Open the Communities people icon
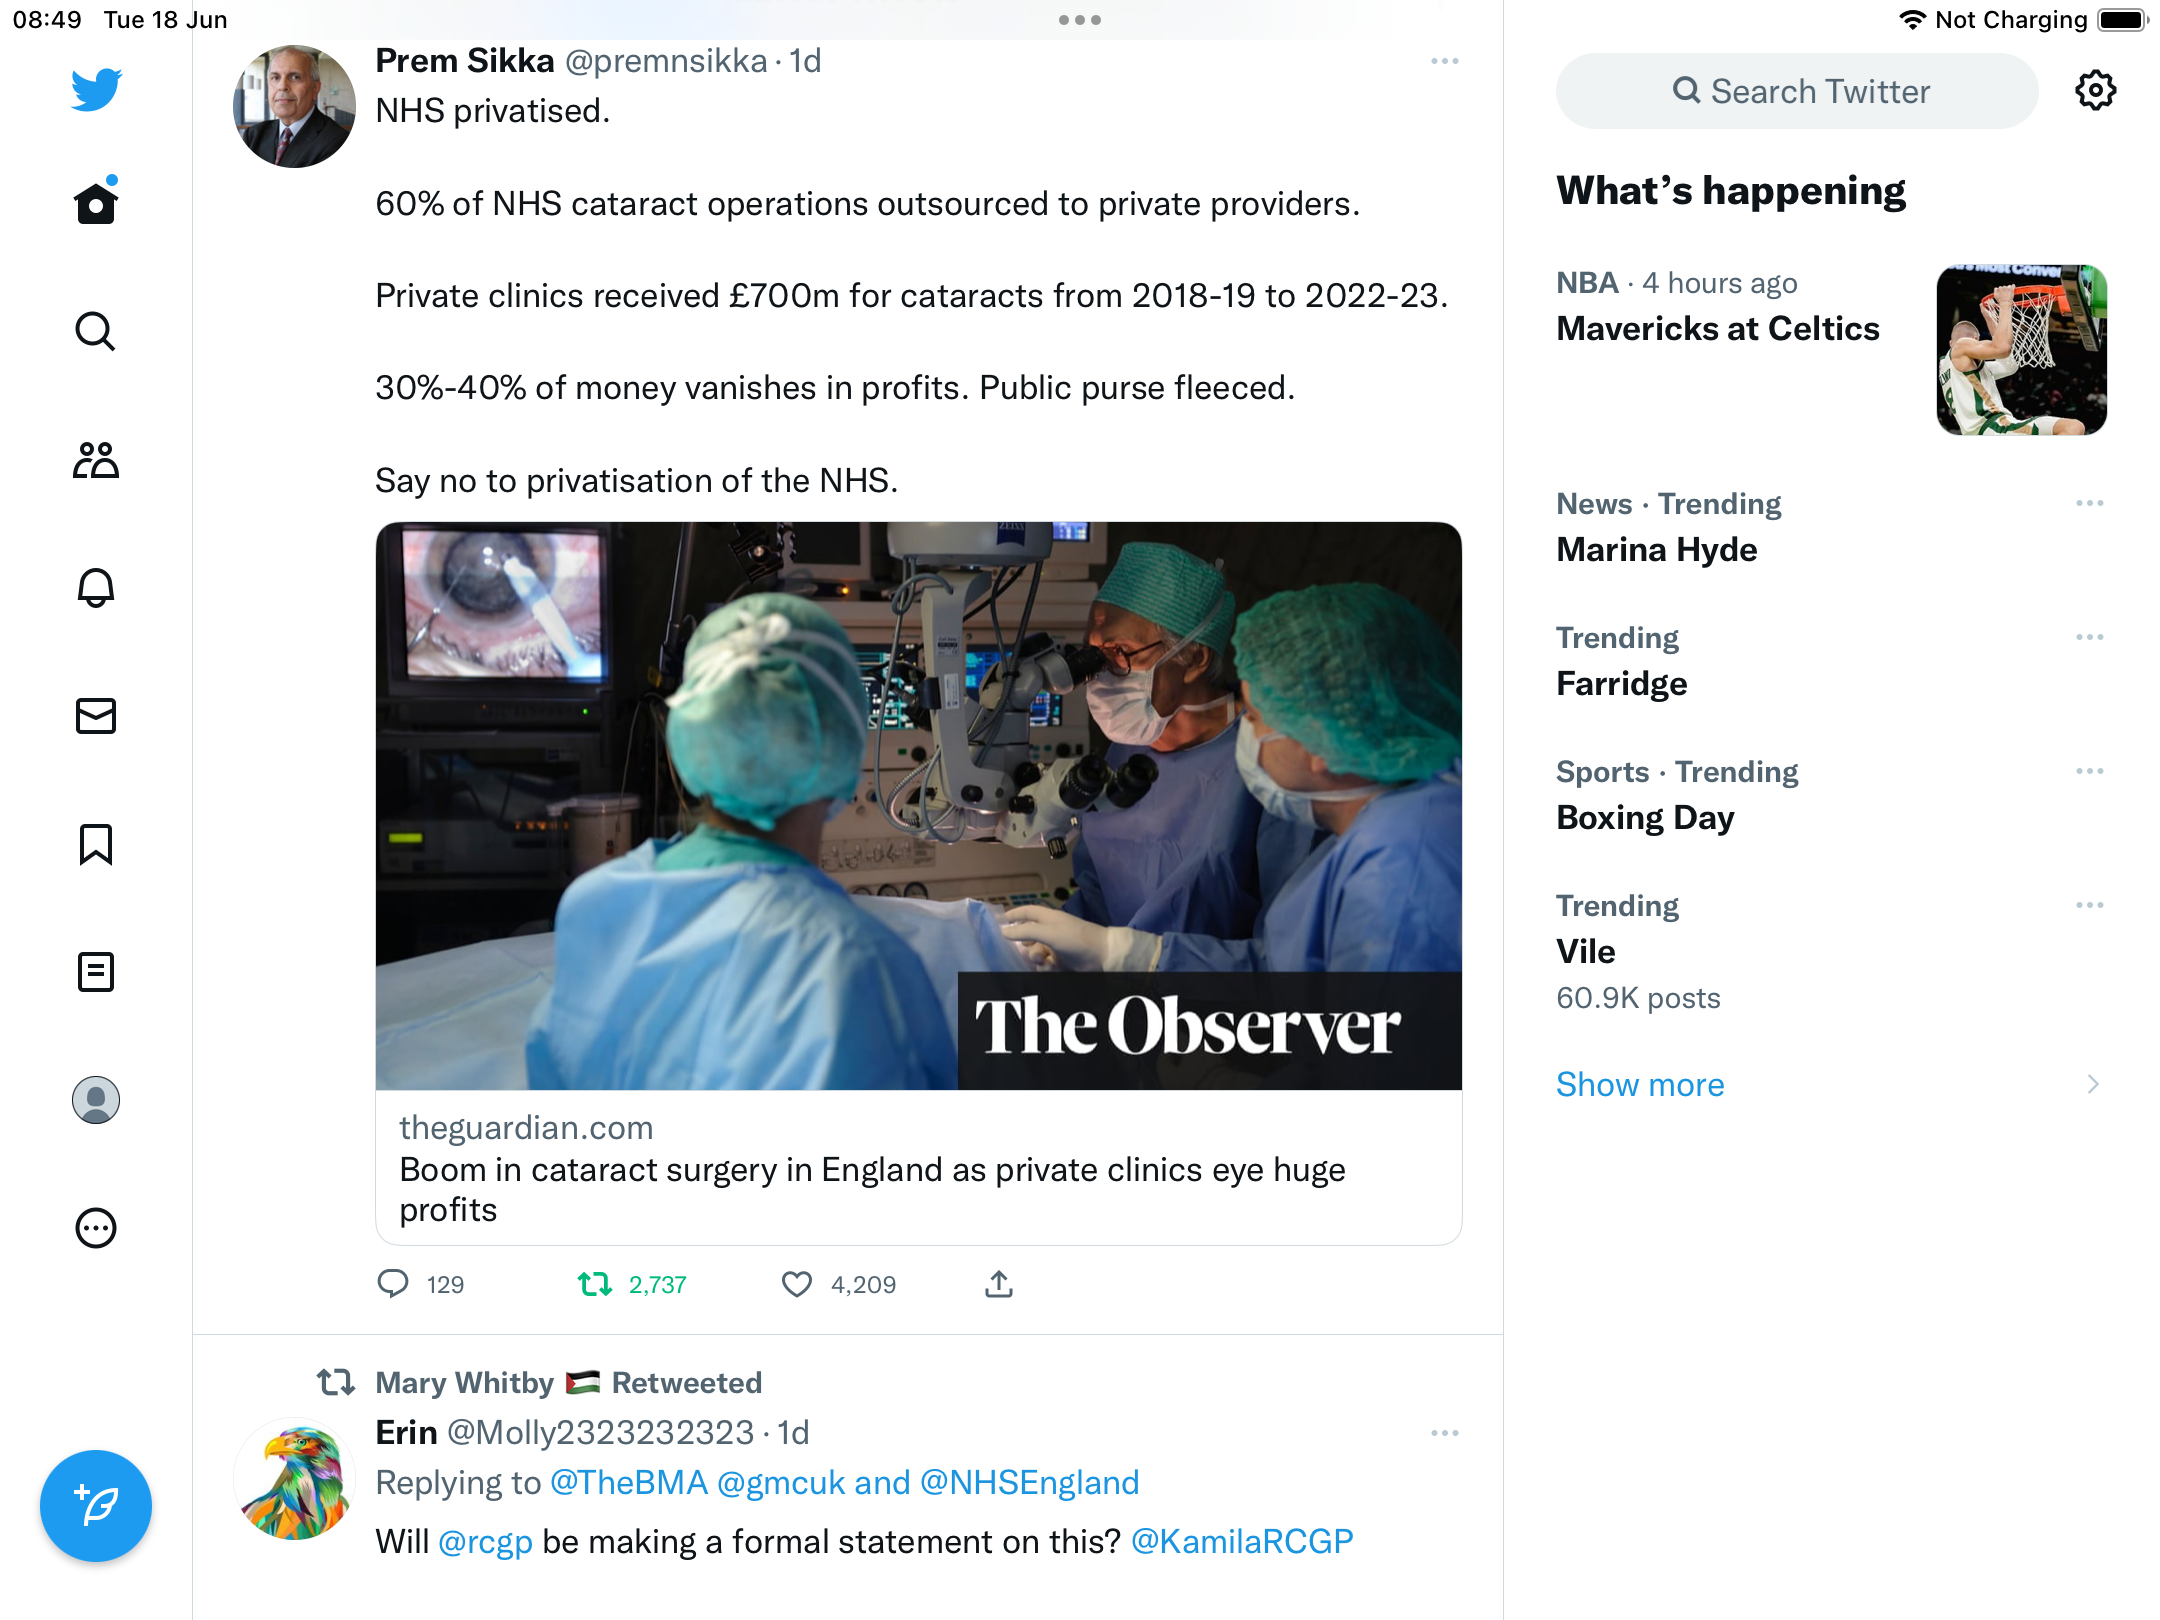Viewport: 2160px width, 1620px height. (x=96, y=460)
